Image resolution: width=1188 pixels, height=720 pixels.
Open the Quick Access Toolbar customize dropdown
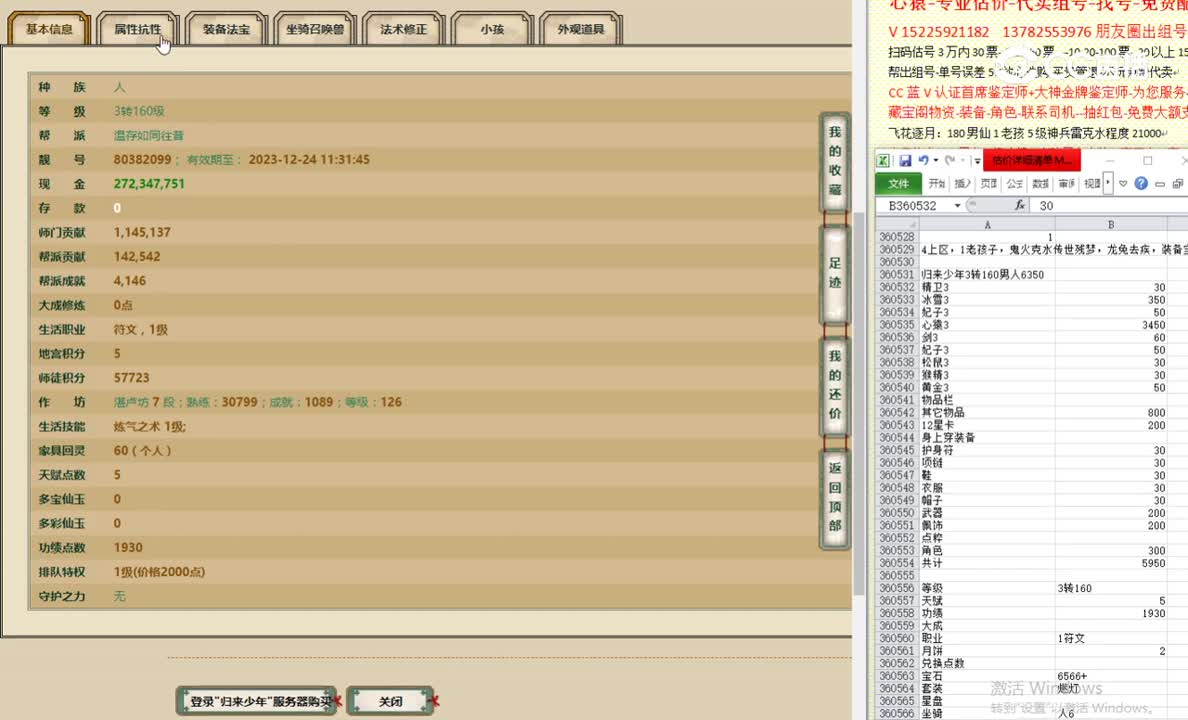976,161
